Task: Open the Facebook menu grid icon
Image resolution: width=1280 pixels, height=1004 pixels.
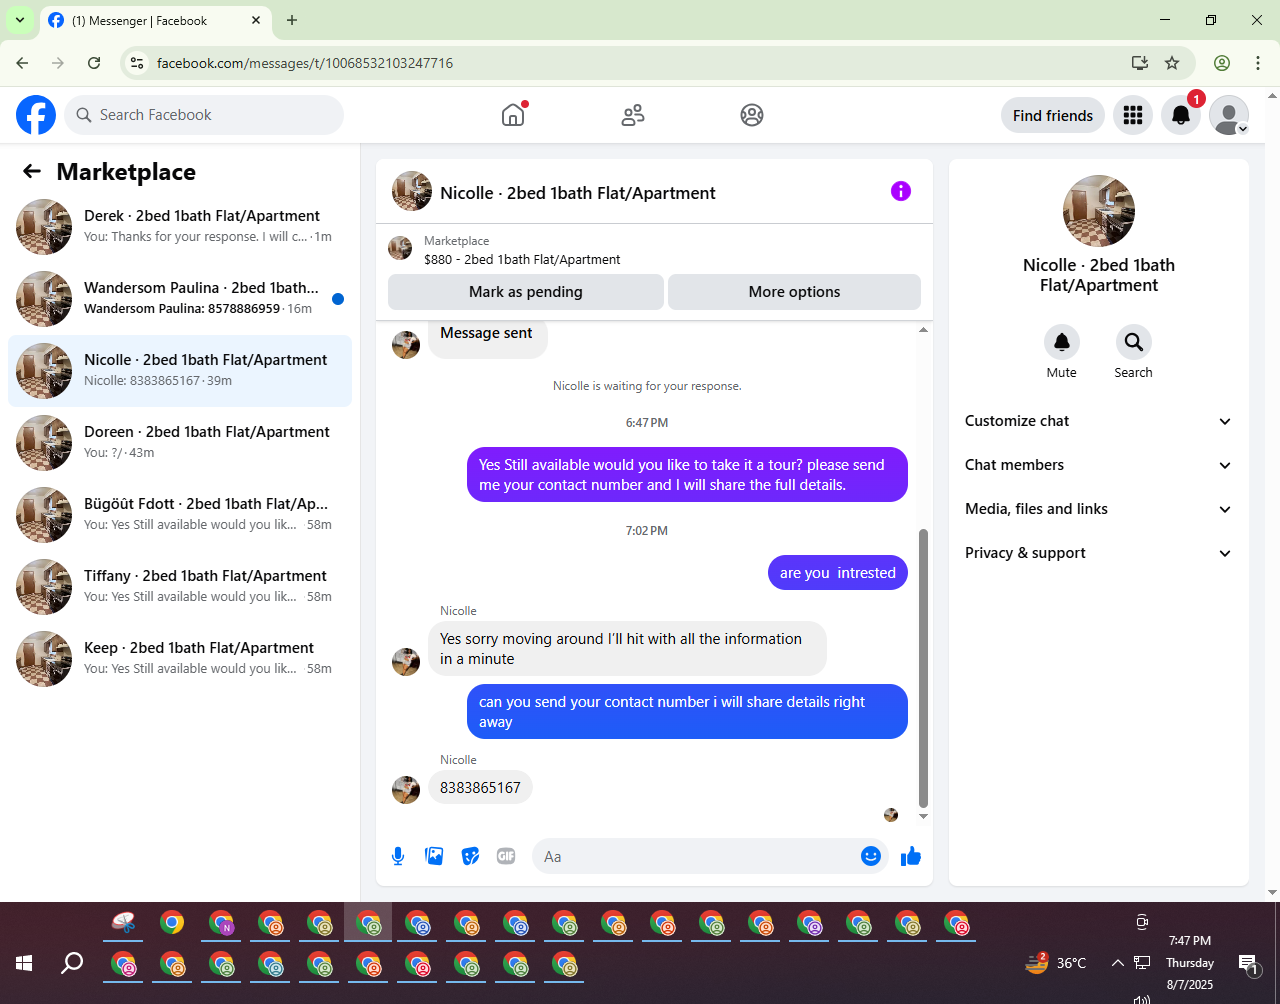Action: point(1133,115)
